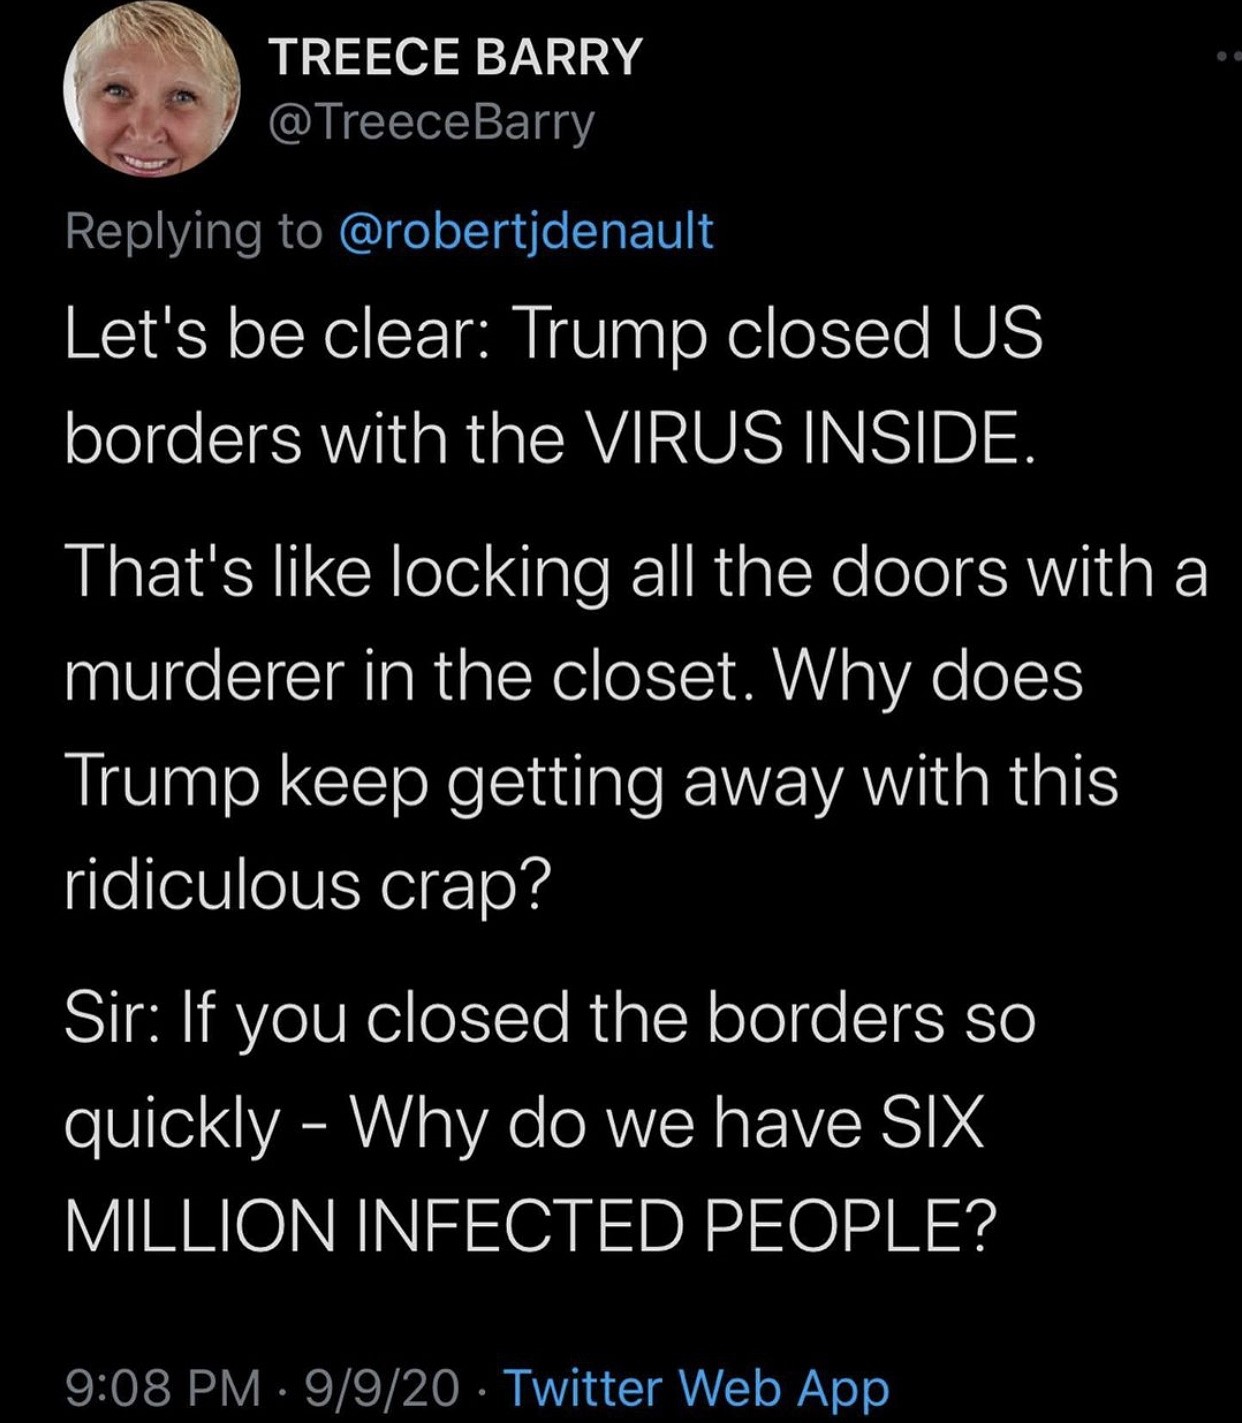1242x1423 pixels.
Task: Click the words "Let's be clear"
Action: 268,333
